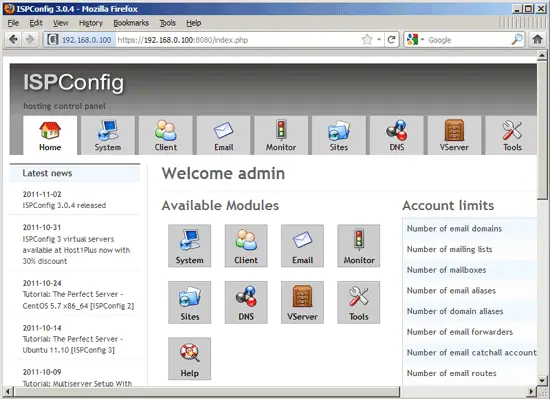Select 'Number of domain aliases' row
This screenshot has height=399, width=550.
coord(470,311)
